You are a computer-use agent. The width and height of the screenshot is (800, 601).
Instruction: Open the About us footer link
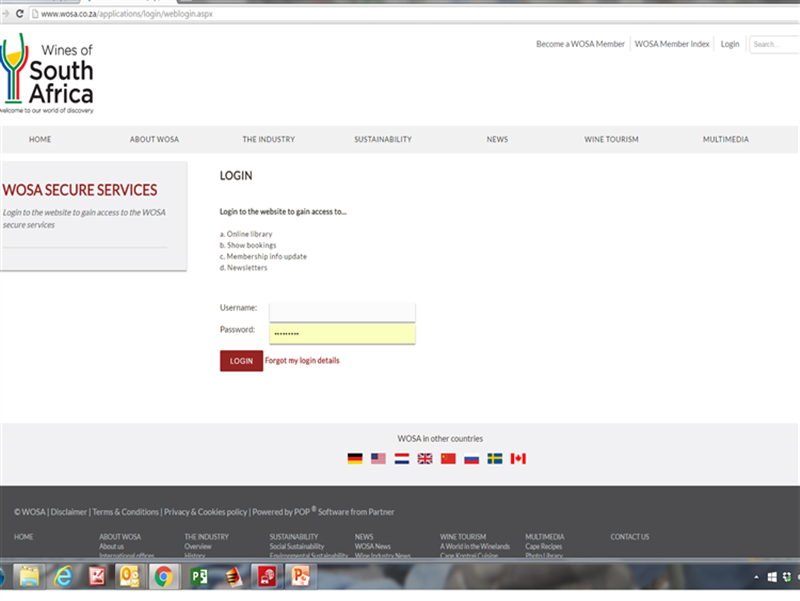coord(111,546)
